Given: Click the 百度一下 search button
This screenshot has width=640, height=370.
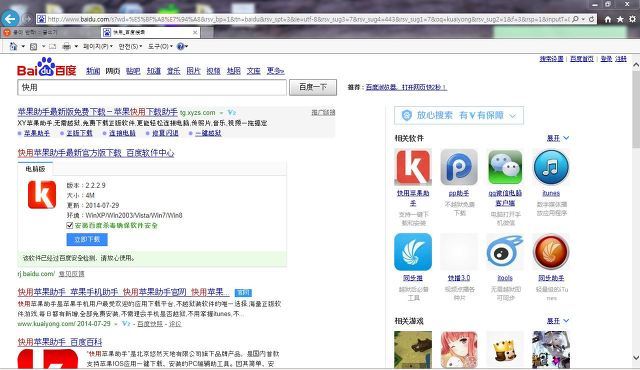Looking at the screenshot, I should 313,87.
